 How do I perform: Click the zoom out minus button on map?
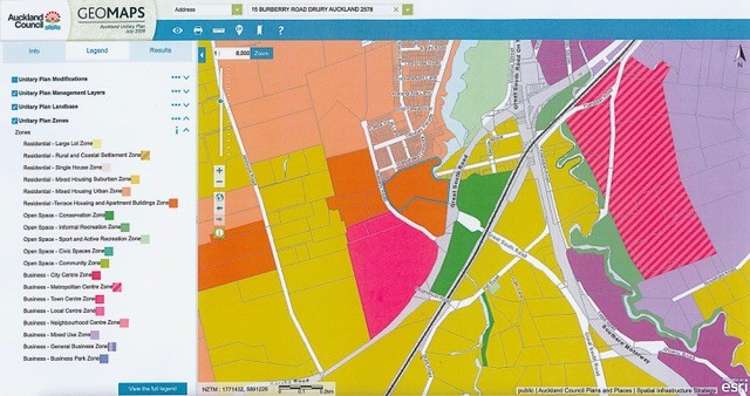point(219,182)
